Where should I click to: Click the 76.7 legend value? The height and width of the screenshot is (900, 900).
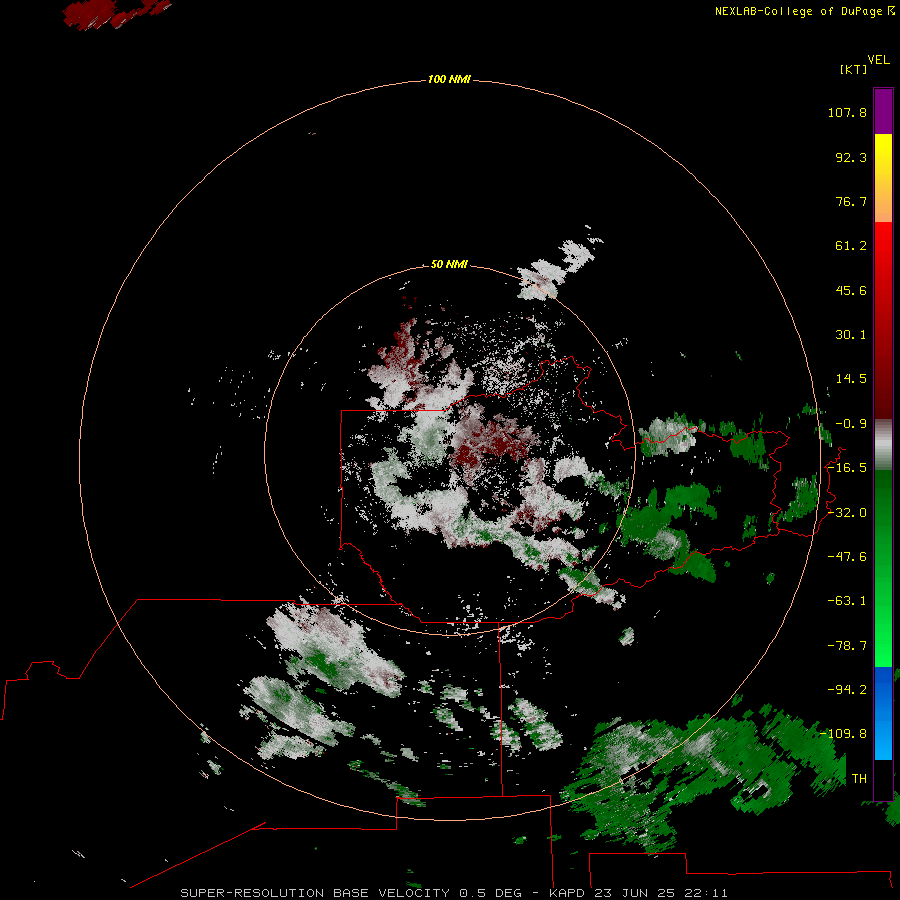click(851, 201)
